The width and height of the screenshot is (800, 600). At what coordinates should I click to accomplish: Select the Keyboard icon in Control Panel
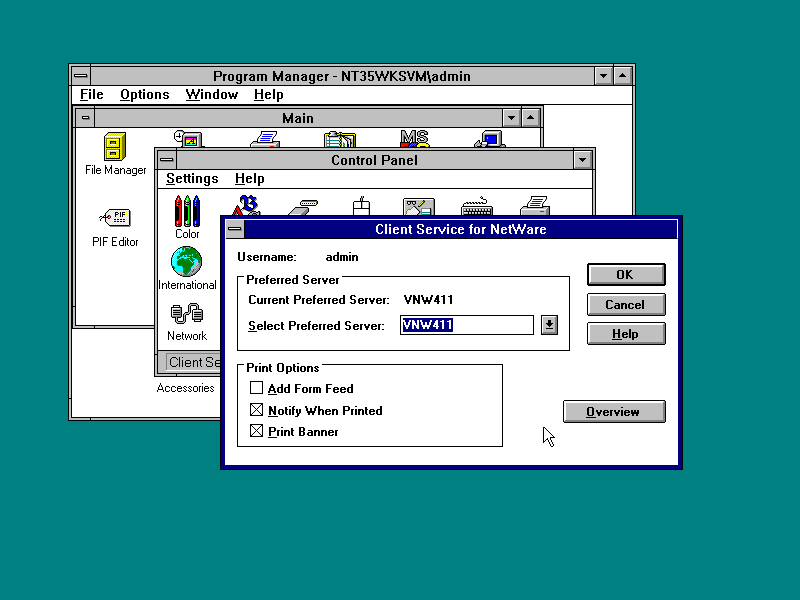[477, 207]
